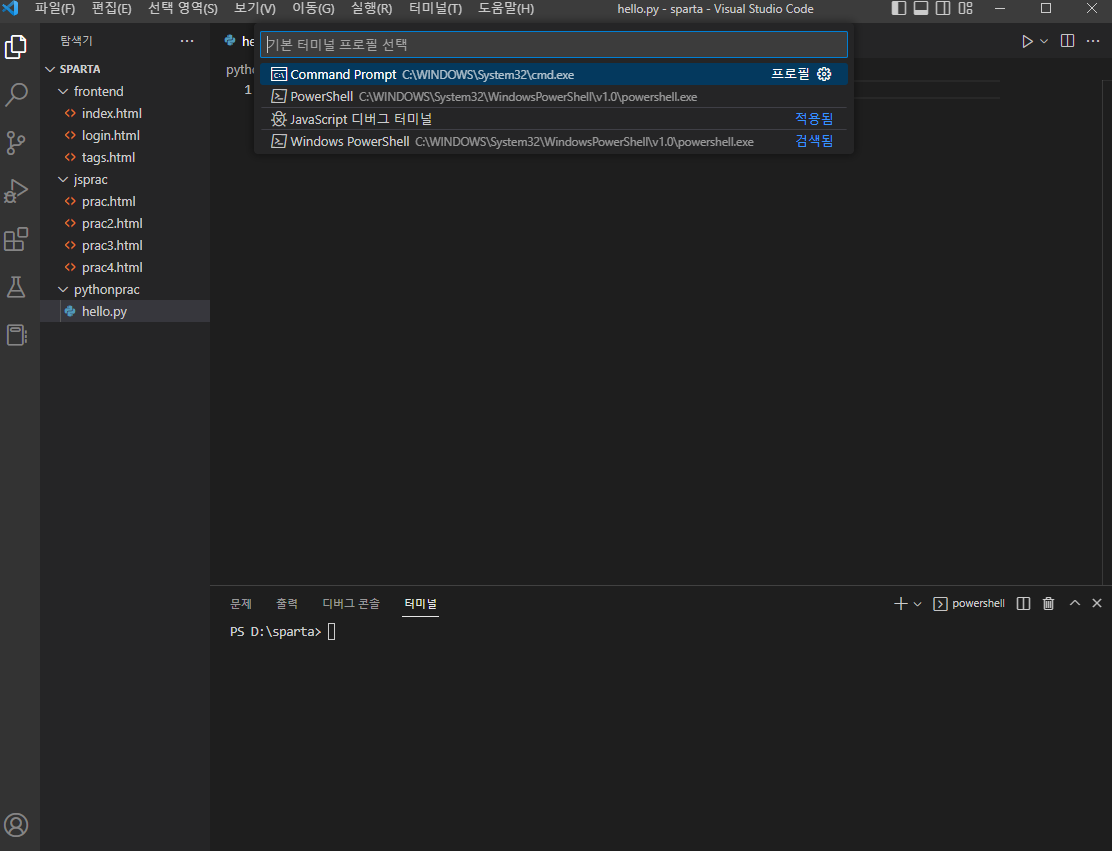The width and height of the screenshot is (1112, 851).
Task: Open the Testing flask view
Action: [x=16, y=287]
